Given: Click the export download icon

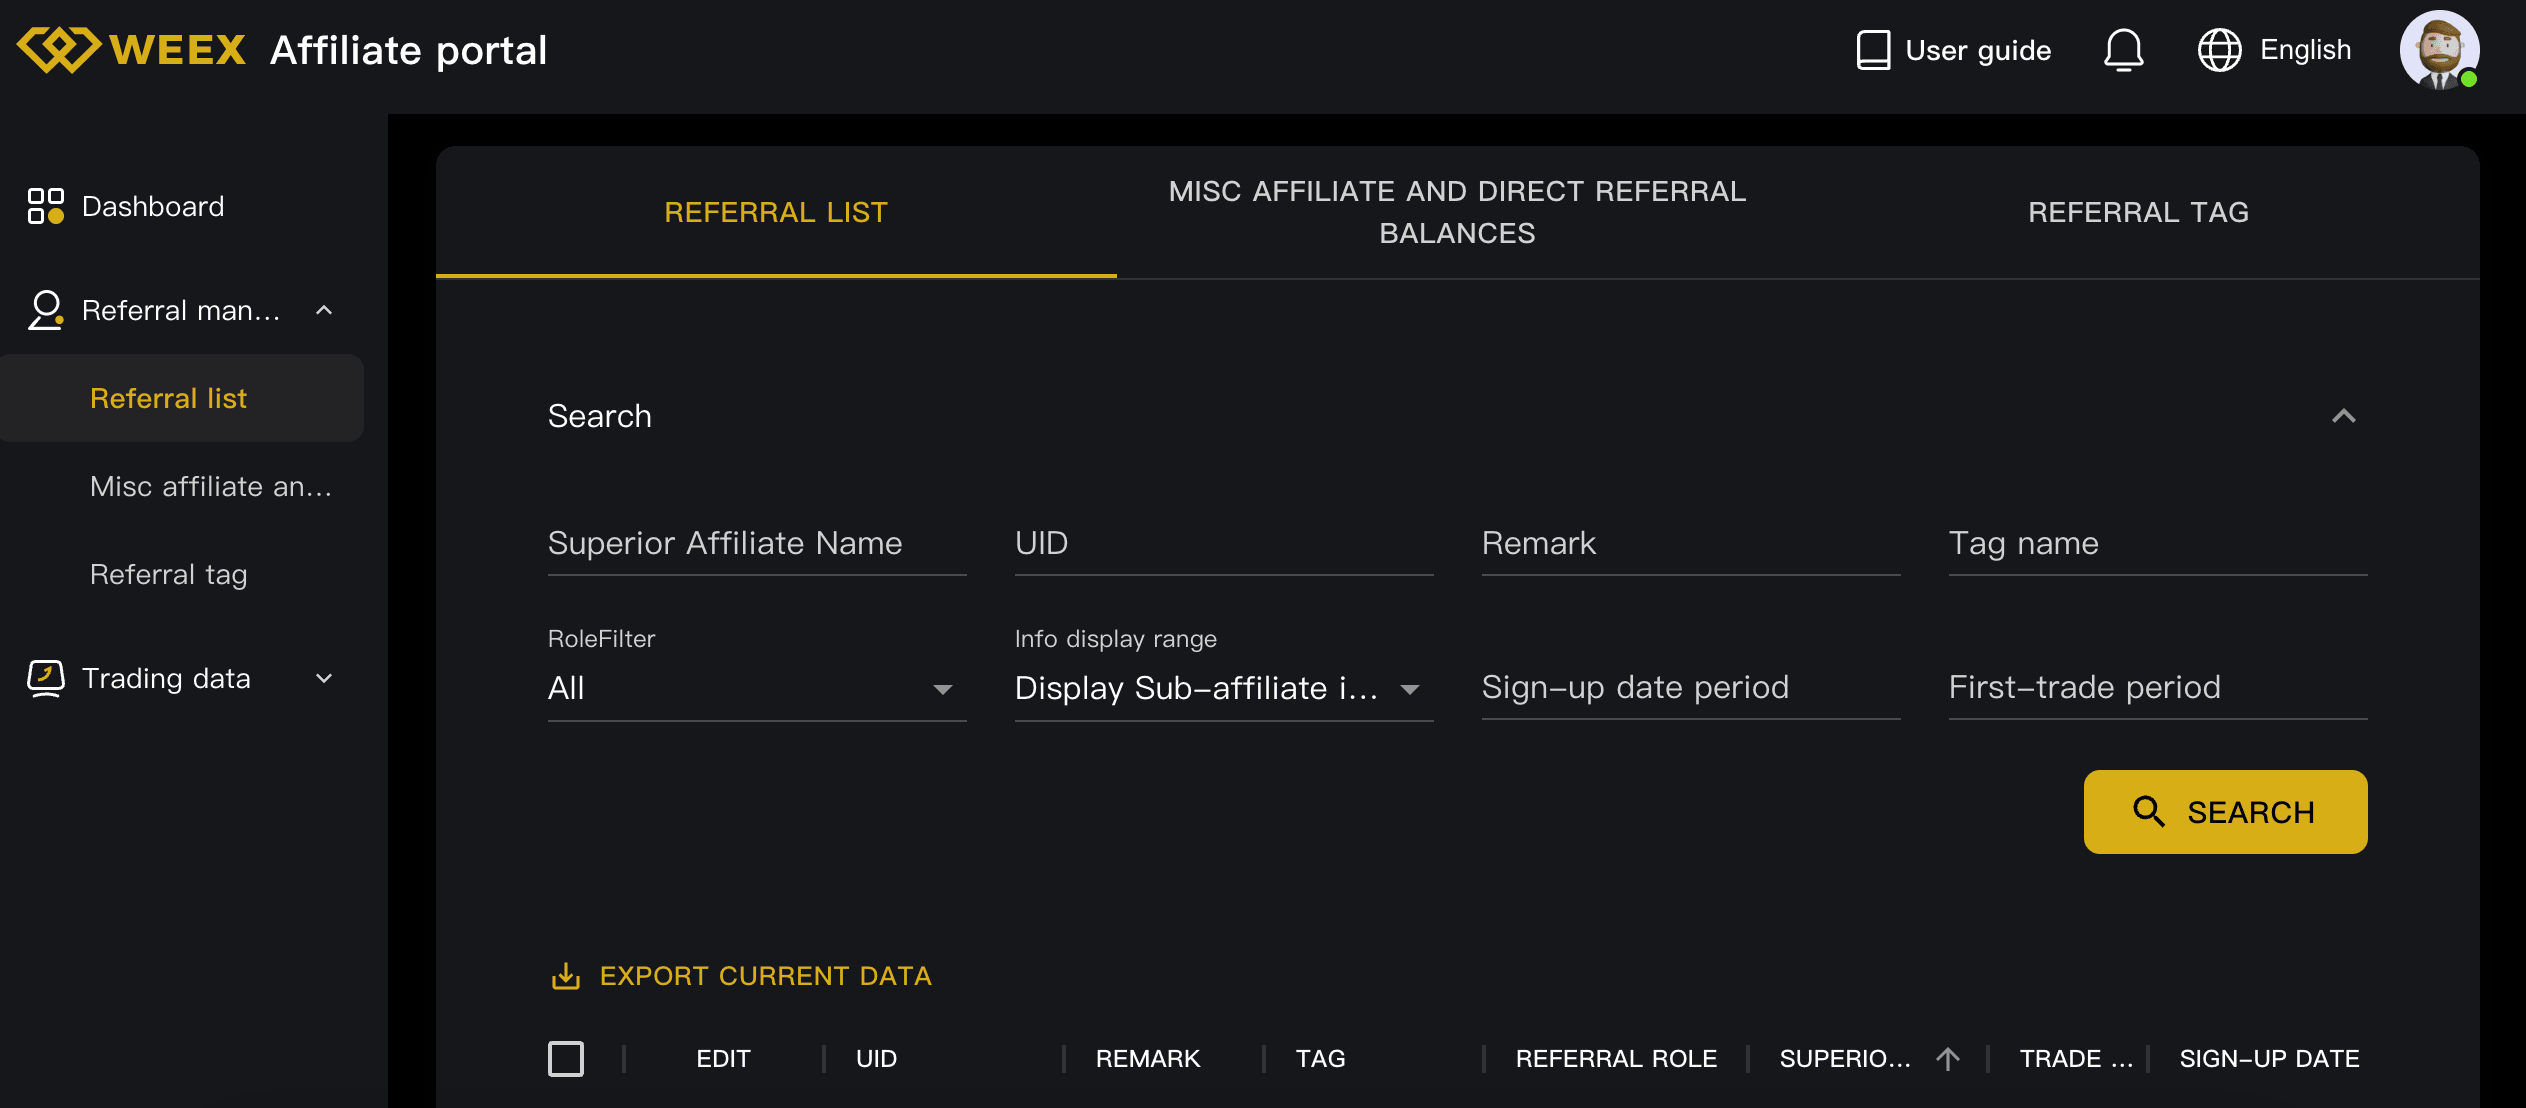Looking at the screenshot, I should tap(566, 976).
